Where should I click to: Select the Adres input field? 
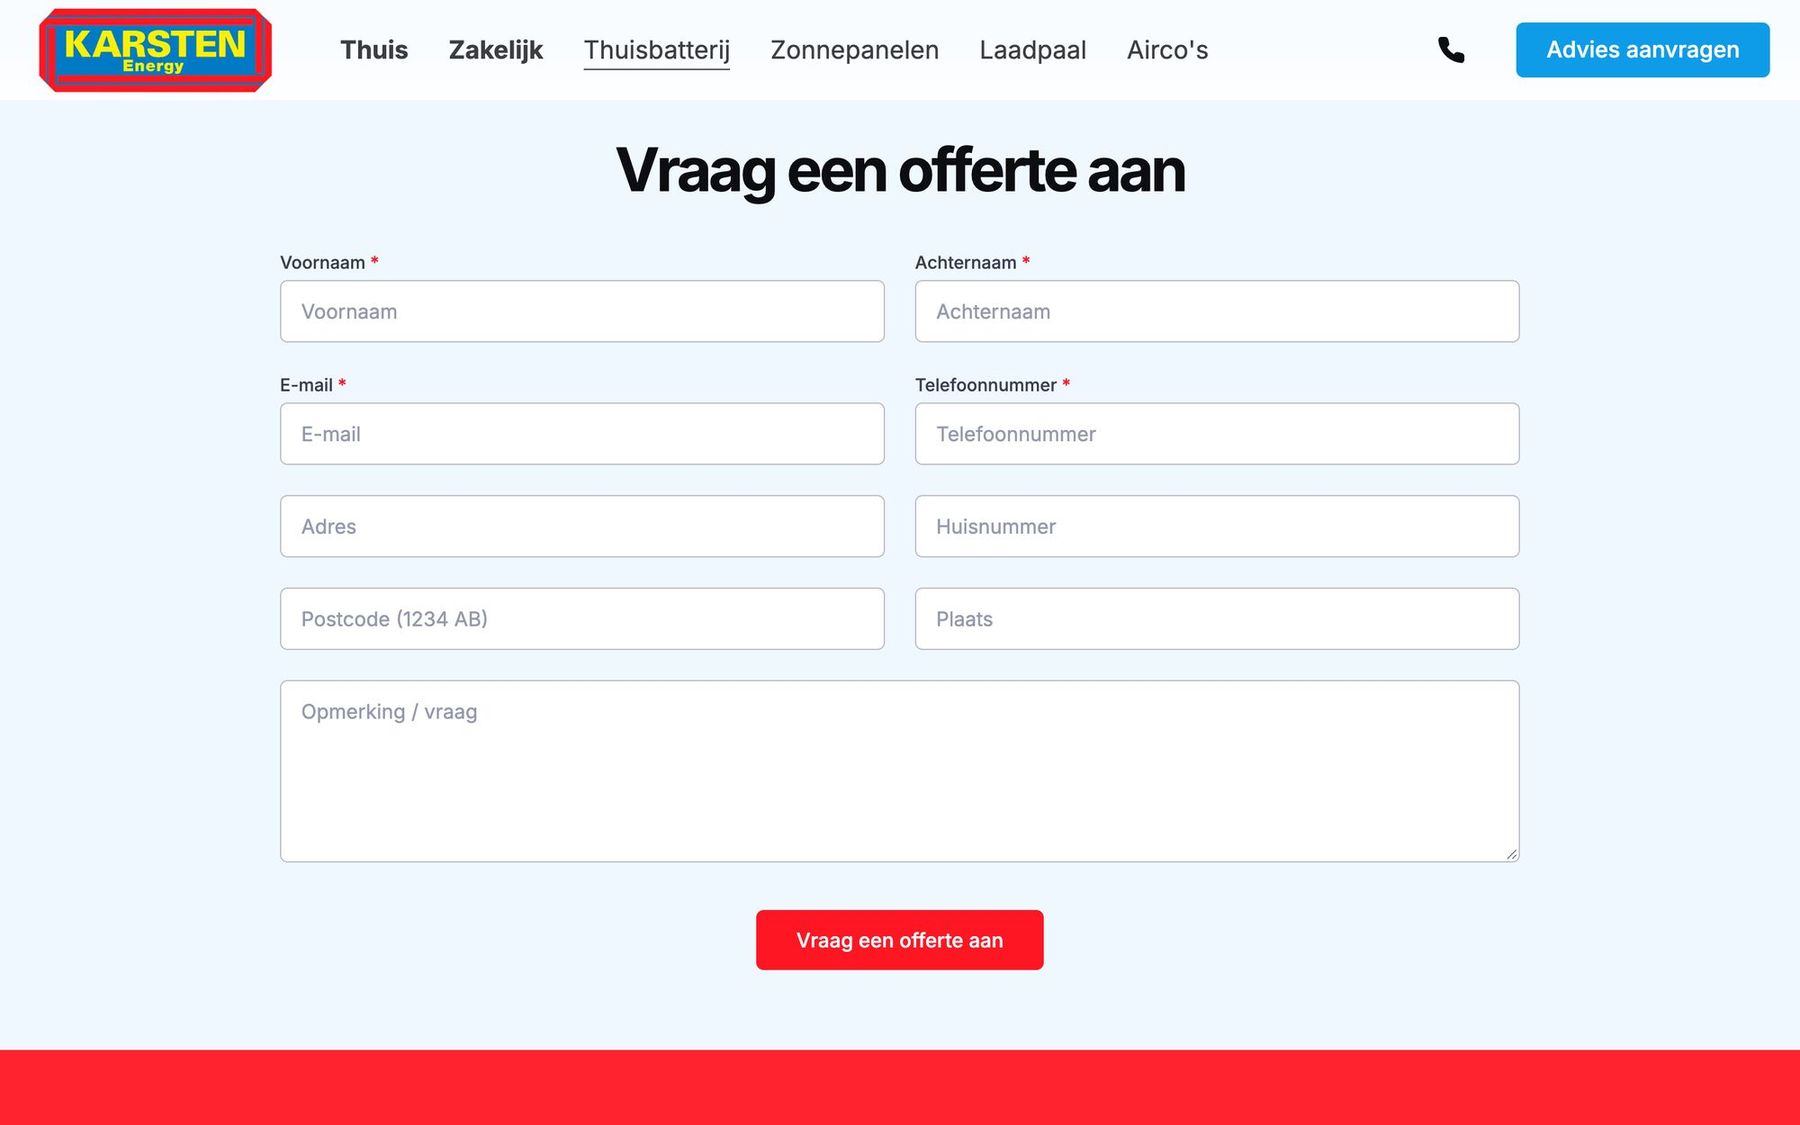pyautogui.click(x=582, y=526)
